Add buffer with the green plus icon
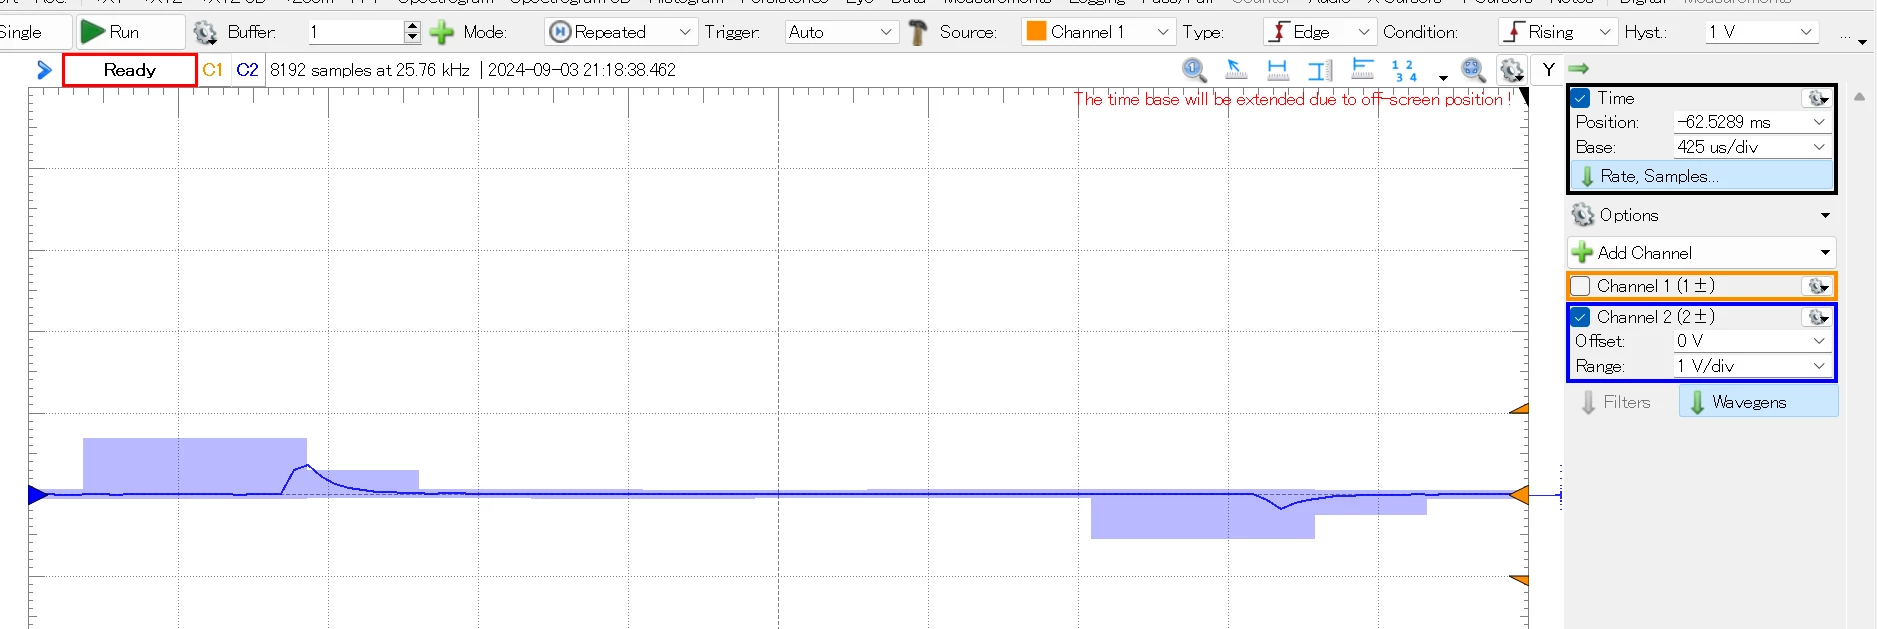Image resolution: width=1877 pixels, height=629 pixels. click(441, 32)
